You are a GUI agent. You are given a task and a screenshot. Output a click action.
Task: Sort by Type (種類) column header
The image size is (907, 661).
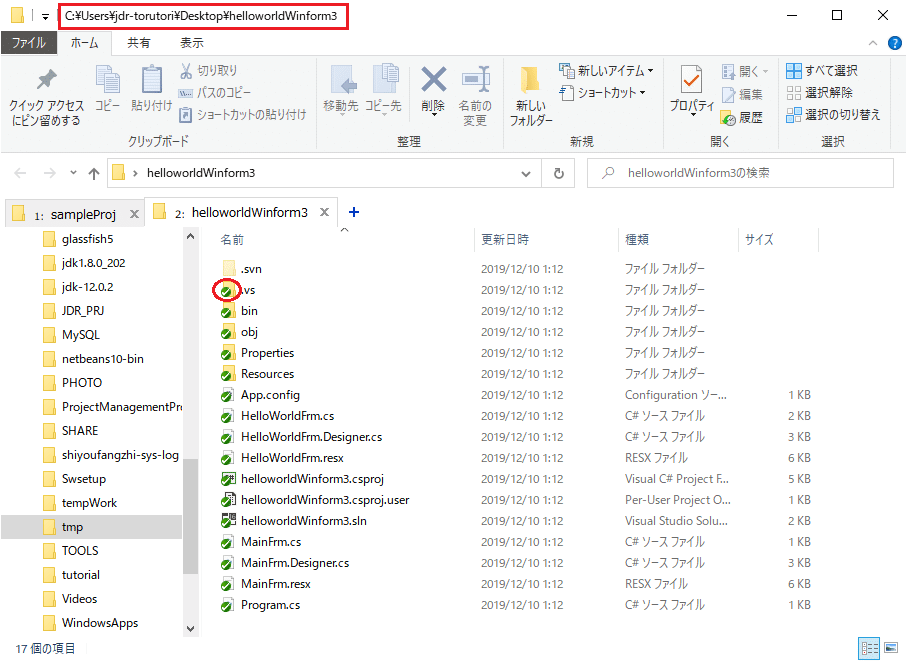pos(636,239)
